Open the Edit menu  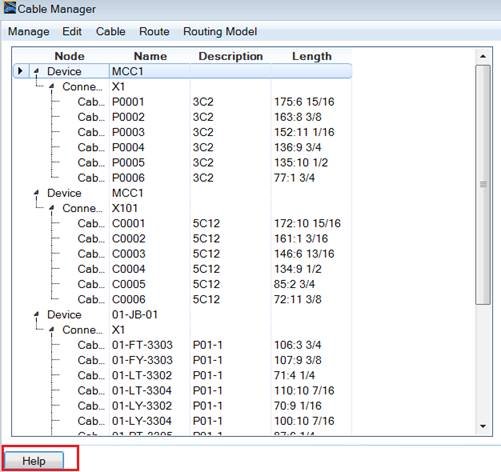[72, 32]
